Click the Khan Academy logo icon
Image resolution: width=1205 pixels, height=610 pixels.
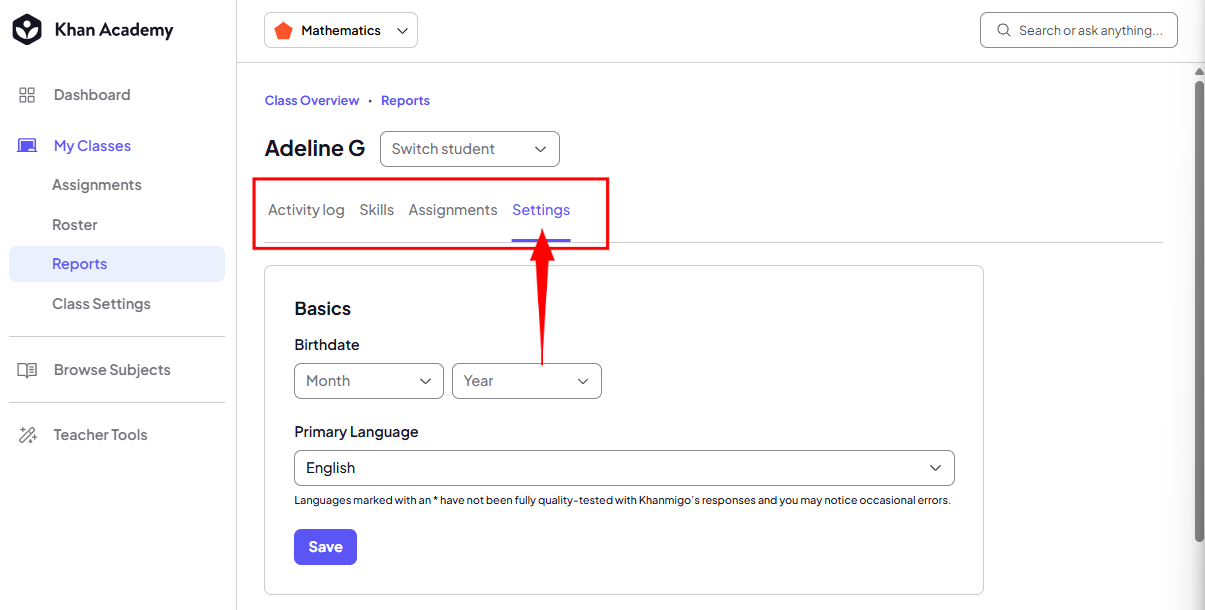(x=27, y=30)
